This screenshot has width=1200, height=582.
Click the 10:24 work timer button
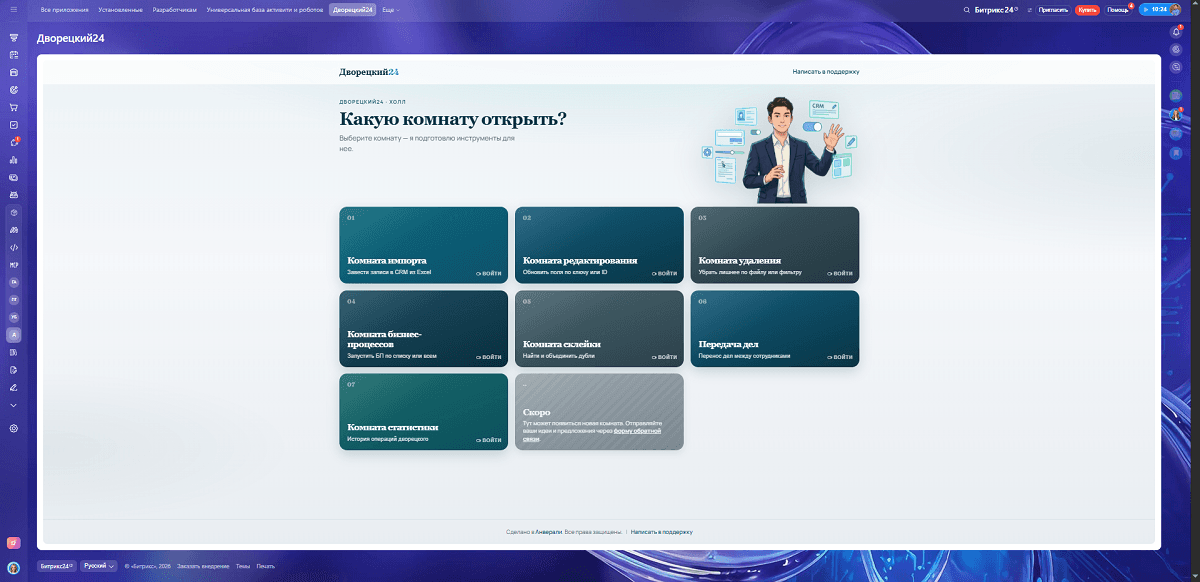[x=1153, y=10]
